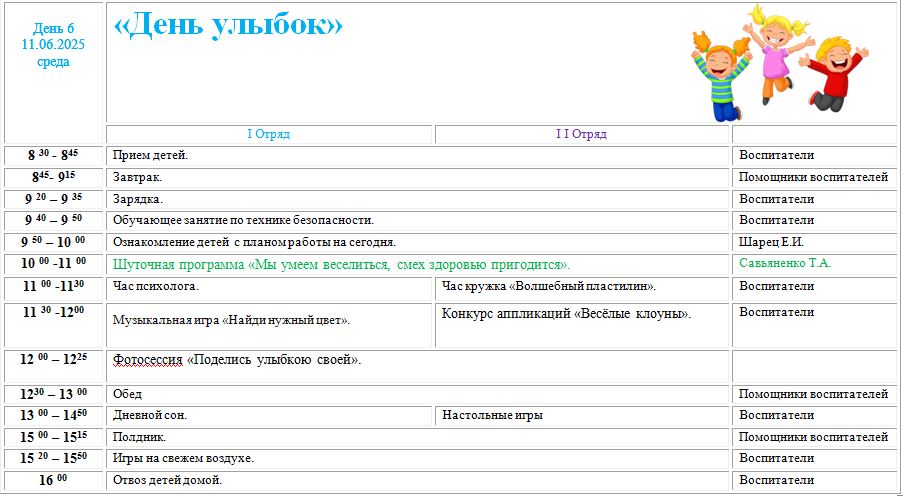Click the time cell '12 00 – 12 25'

coord(54,366)
